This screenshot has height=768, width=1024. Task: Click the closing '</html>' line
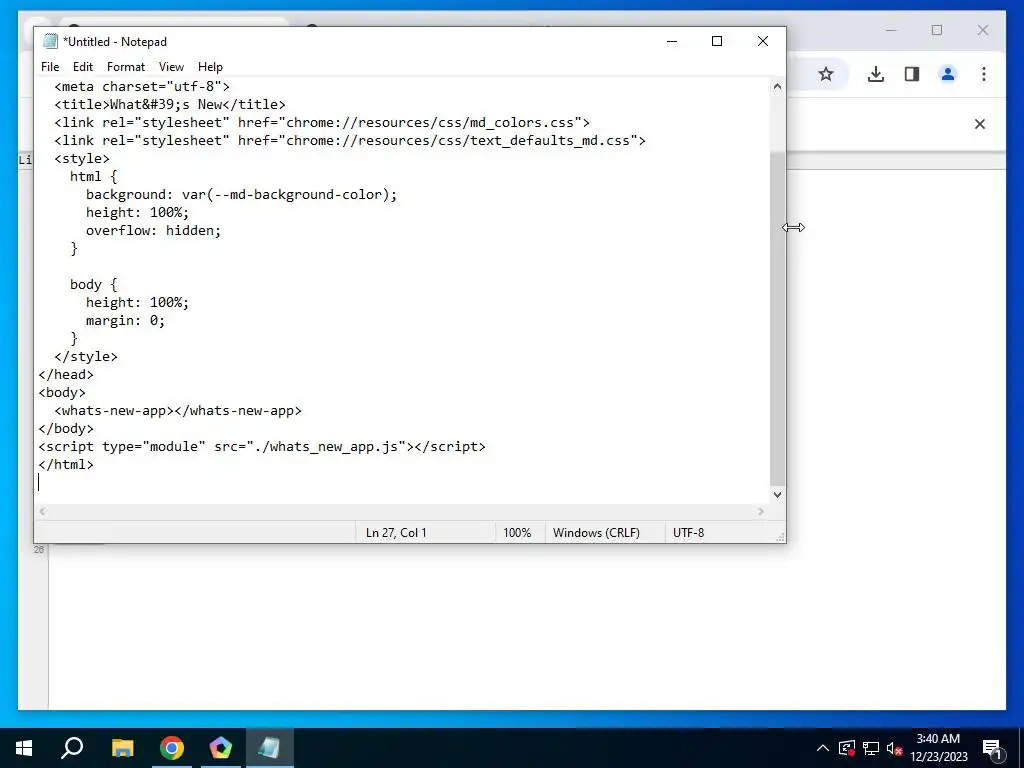[66, 464]
